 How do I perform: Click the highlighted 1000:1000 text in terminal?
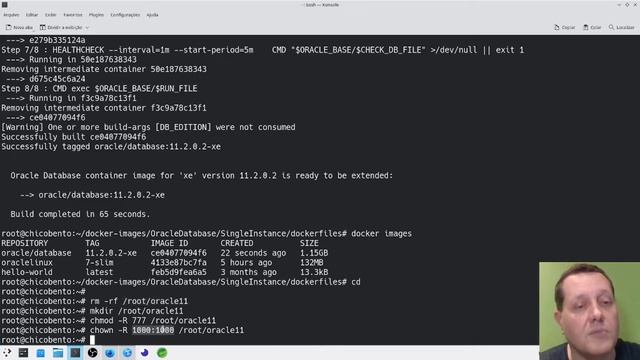click(x=153, y=330)
